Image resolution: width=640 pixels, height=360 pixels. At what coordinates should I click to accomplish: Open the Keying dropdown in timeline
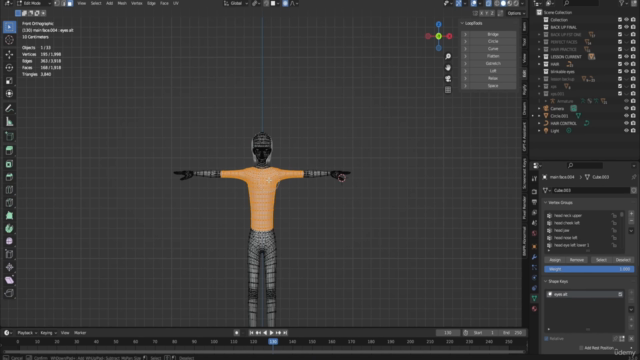point(48,333)
